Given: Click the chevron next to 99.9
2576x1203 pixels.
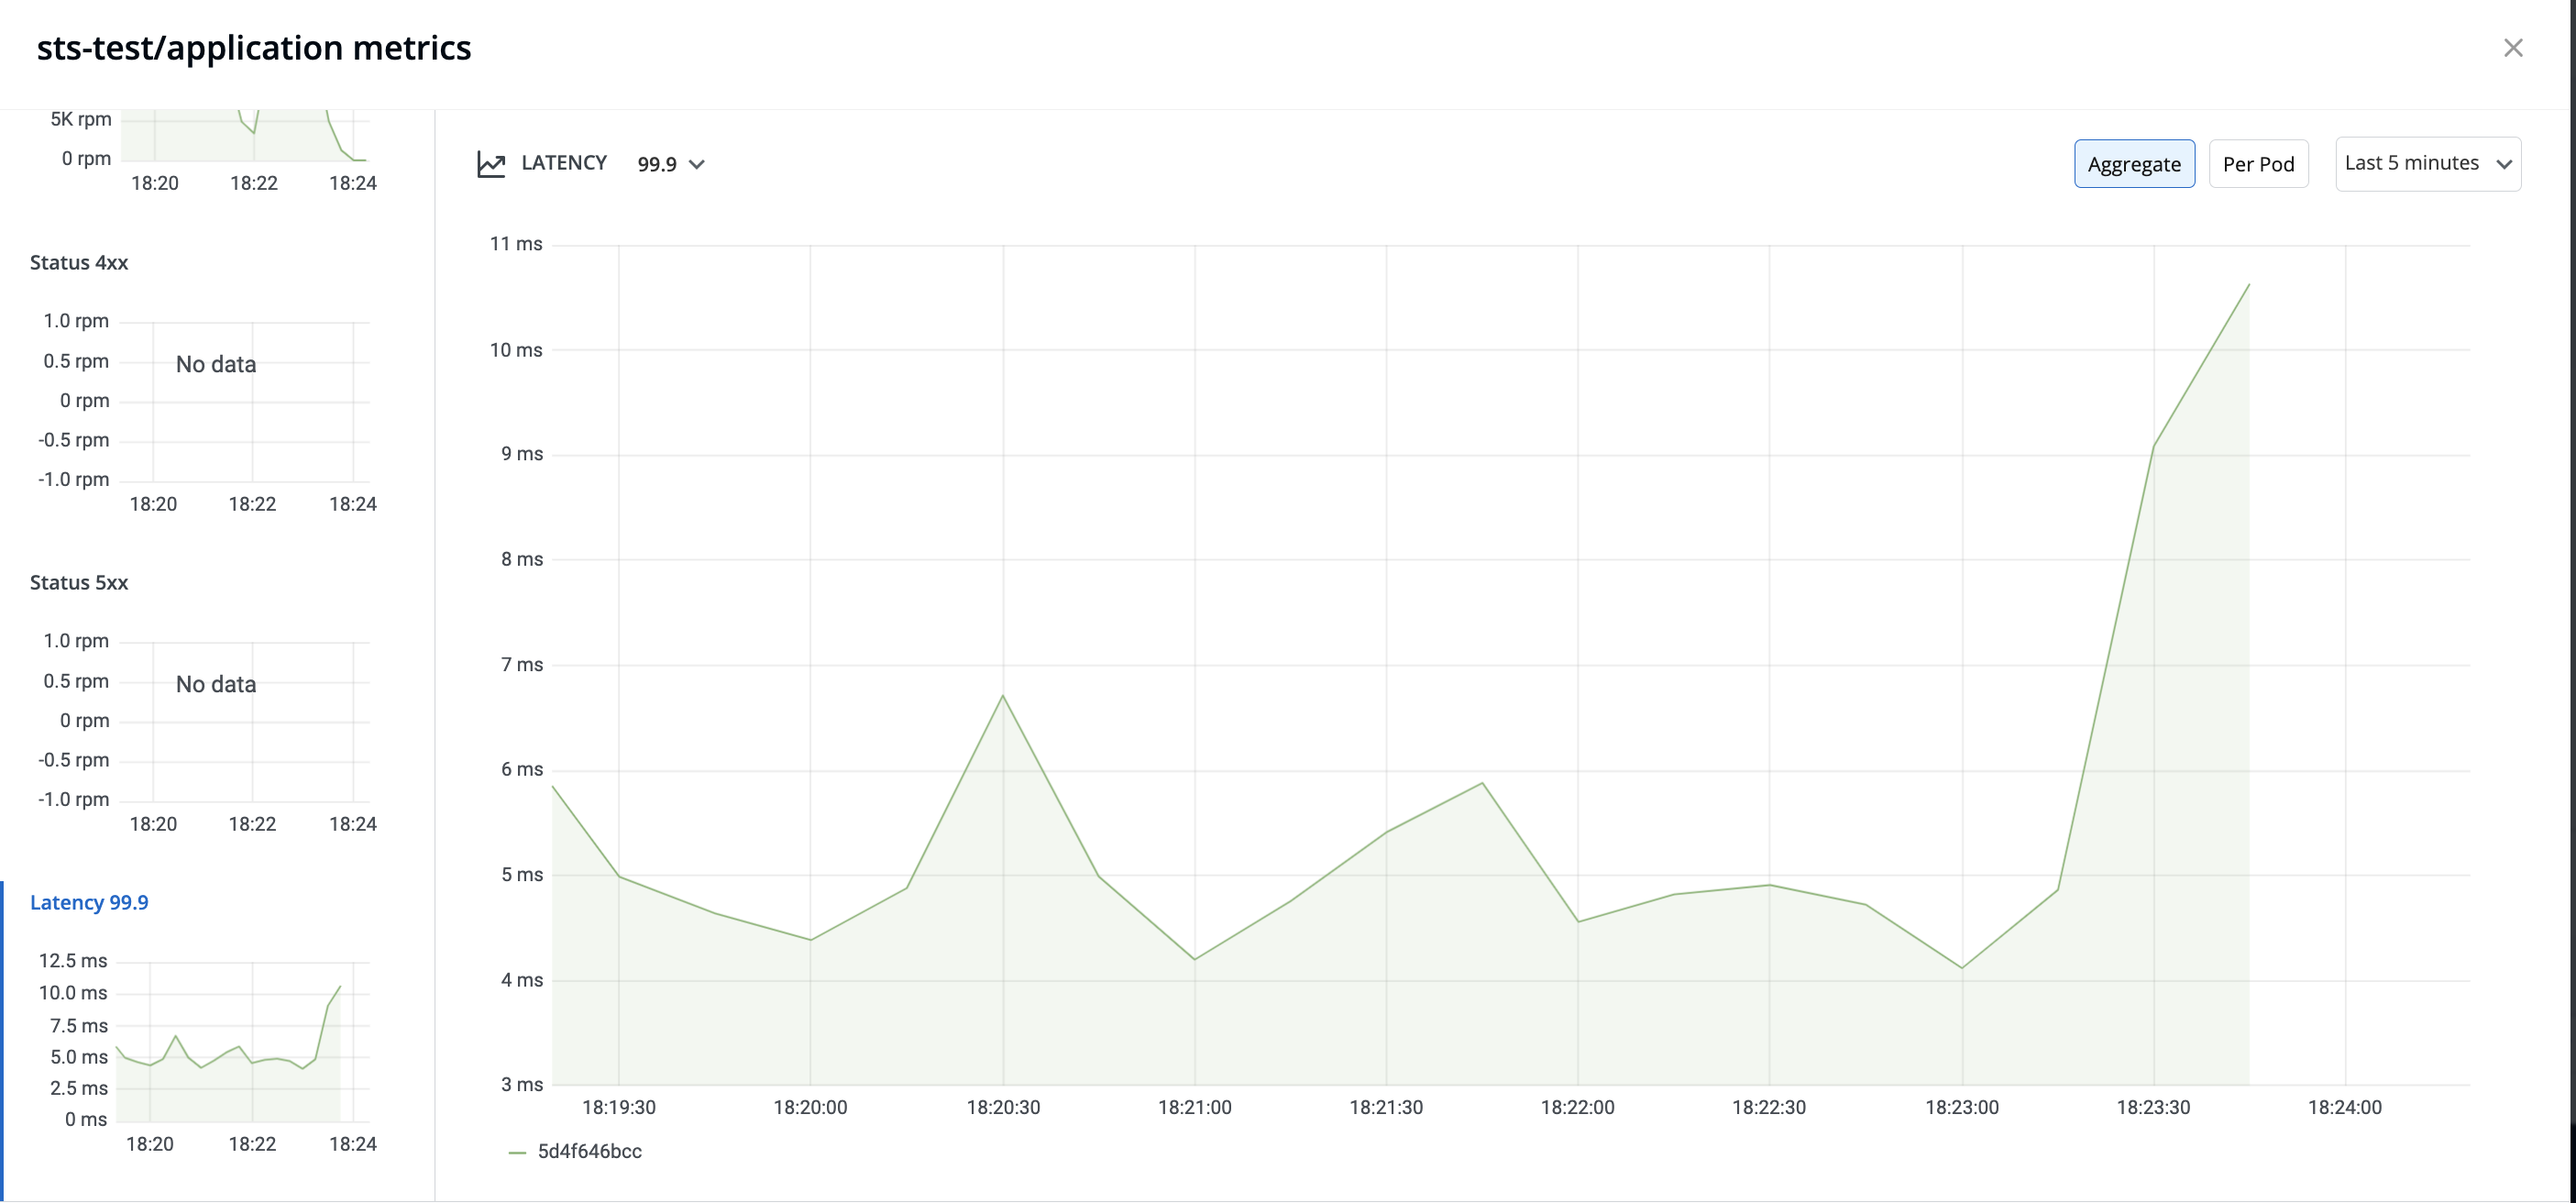Looking at the screenshot, I should pyautogui.click(x=697, y=164).
